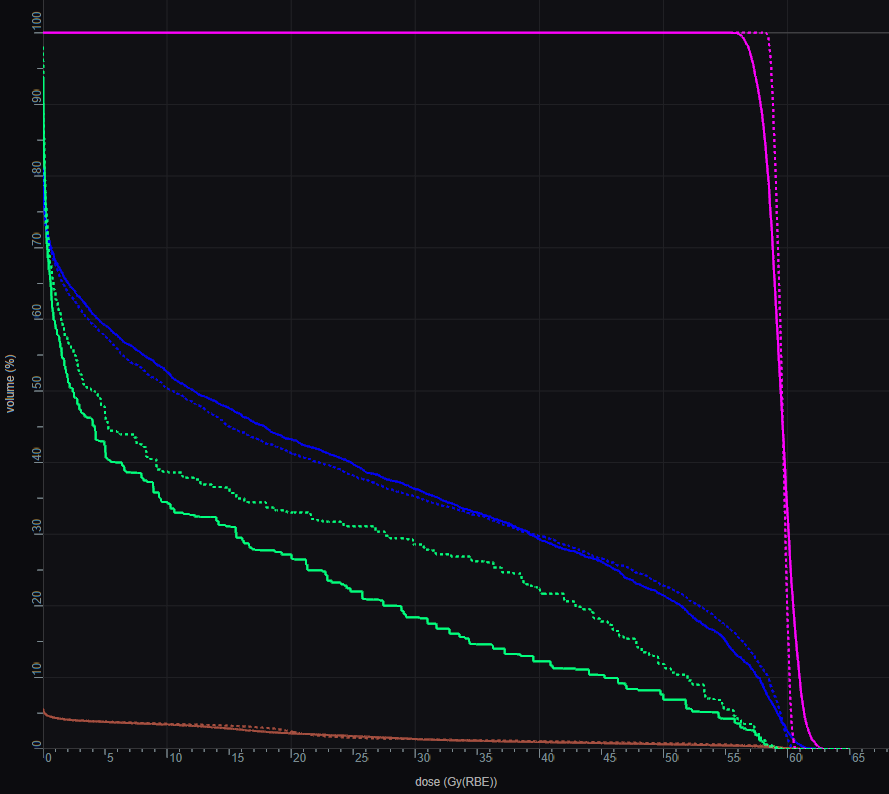Click the 'volume (%)' y-axis title
The image size is (889, 794).
pyautogui.click(x=11, y=383)
